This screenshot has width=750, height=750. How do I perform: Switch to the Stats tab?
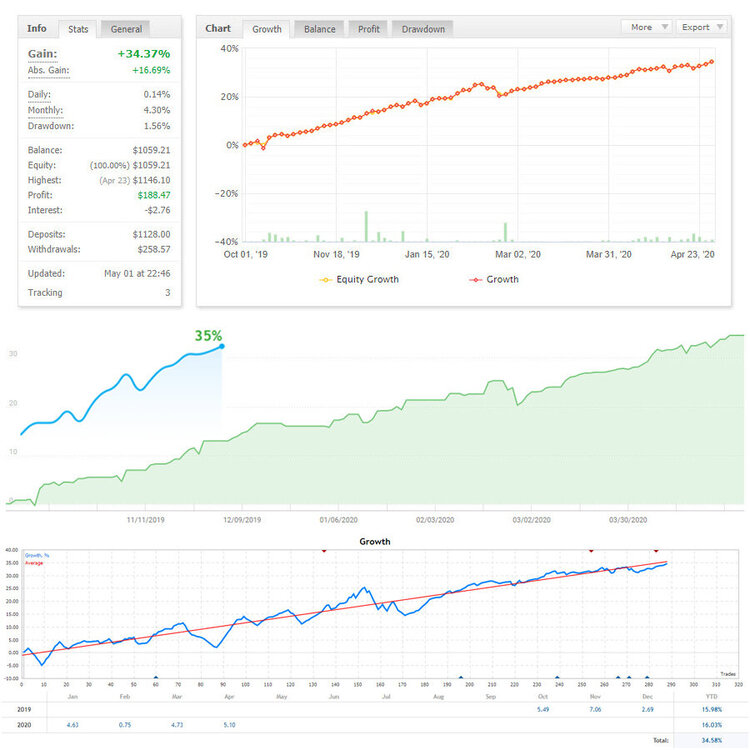[78, 29]
